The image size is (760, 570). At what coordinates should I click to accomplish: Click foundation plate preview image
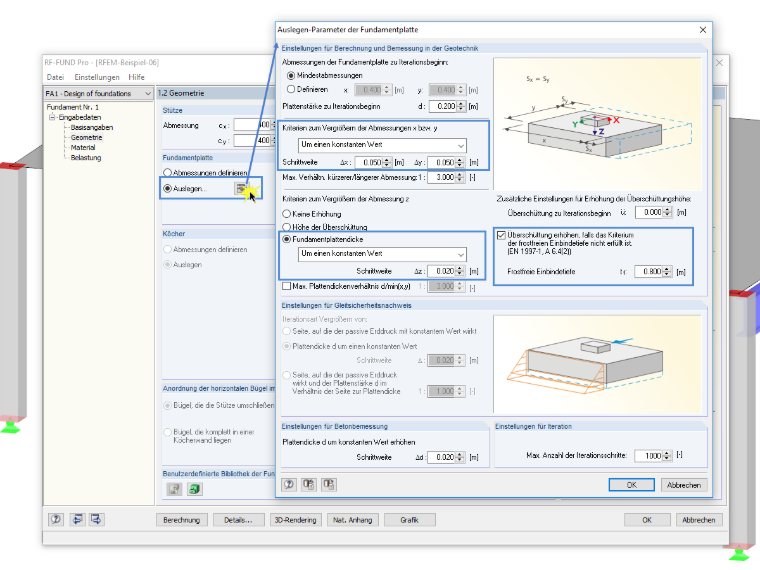[597, 124]
